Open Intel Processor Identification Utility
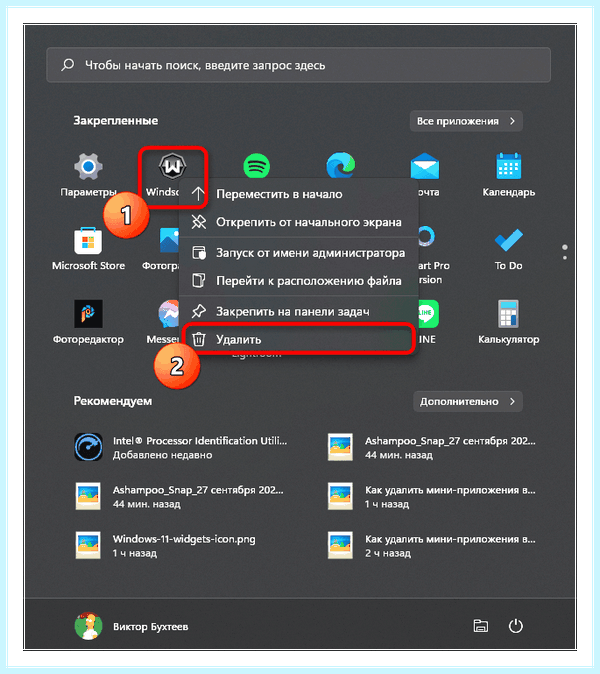Viewport: 600px width, 674px height. coord(181,447)
